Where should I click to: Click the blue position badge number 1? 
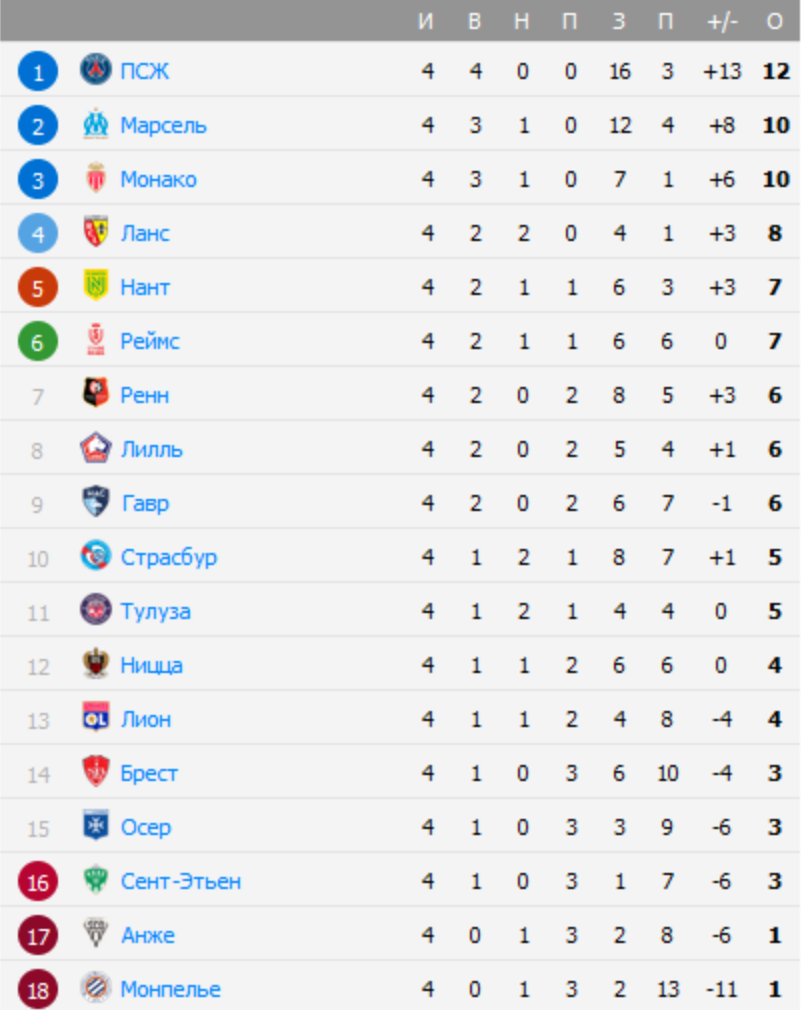click(38, 71)
